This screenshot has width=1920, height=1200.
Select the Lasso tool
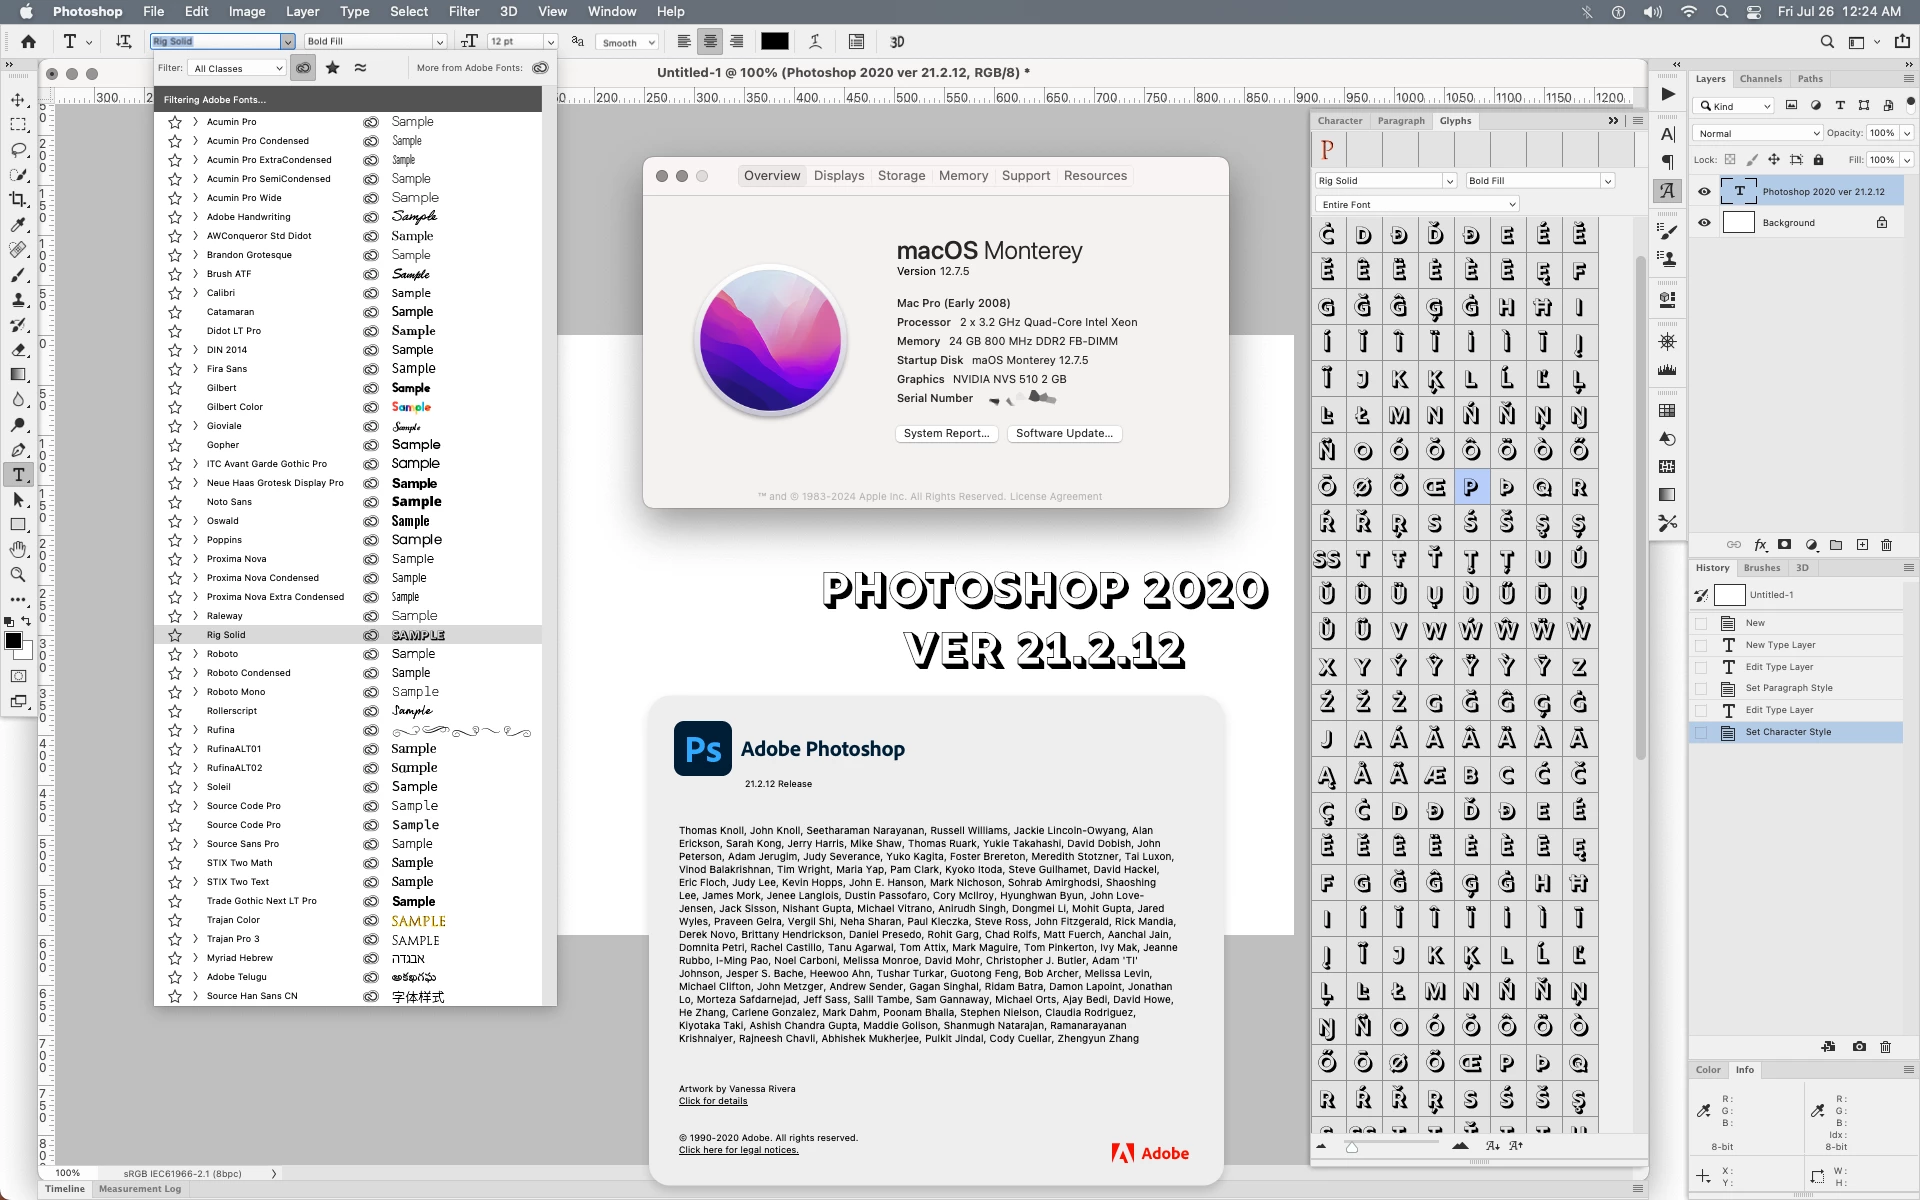tap(18, 150)
